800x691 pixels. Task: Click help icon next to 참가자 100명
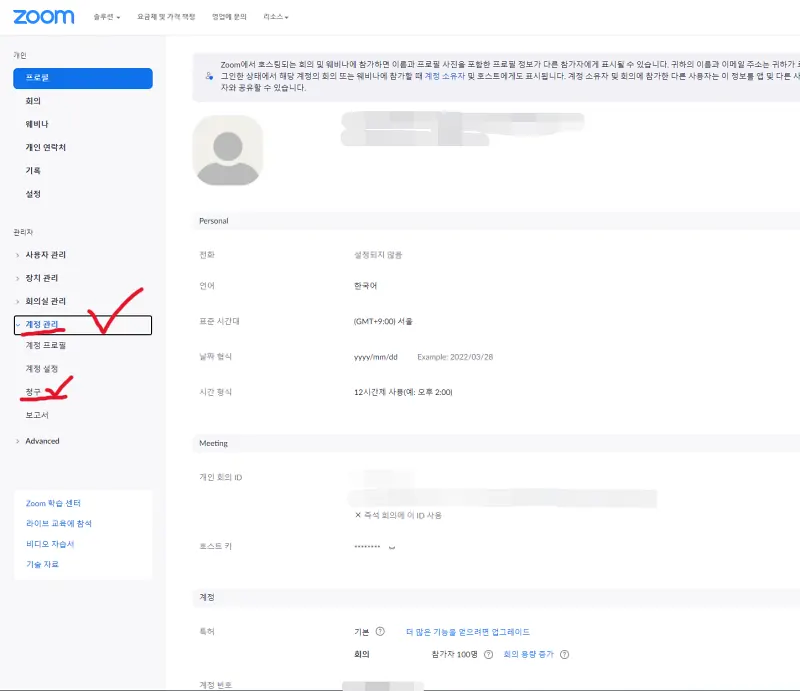pos(488,654)
